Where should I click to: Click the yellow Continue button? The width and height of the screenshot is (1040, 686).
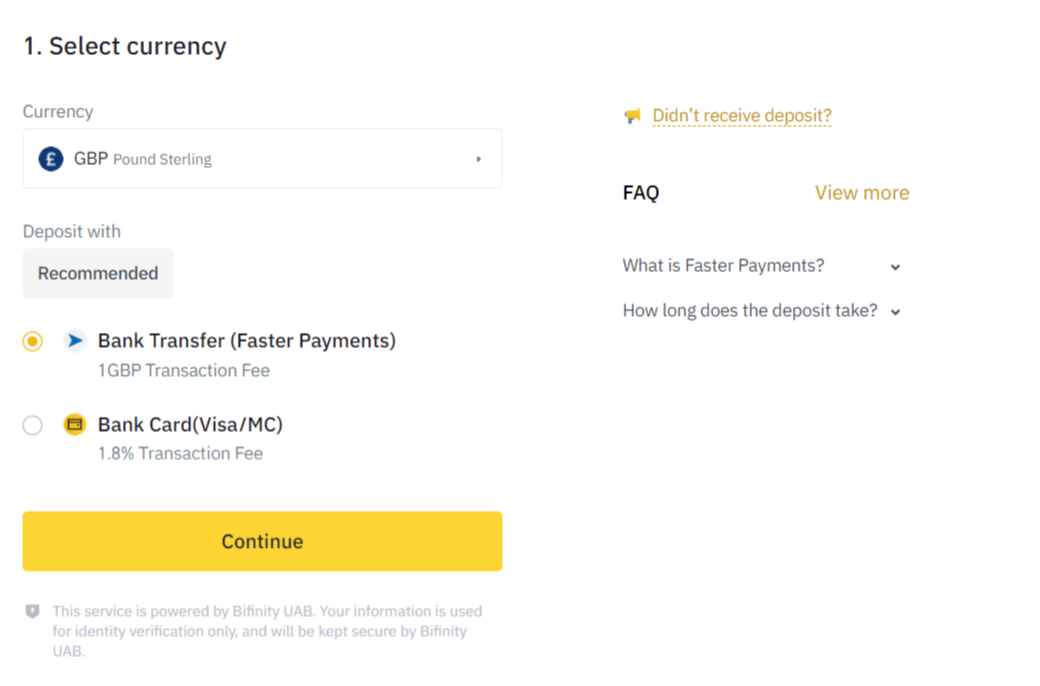[262, 541]
